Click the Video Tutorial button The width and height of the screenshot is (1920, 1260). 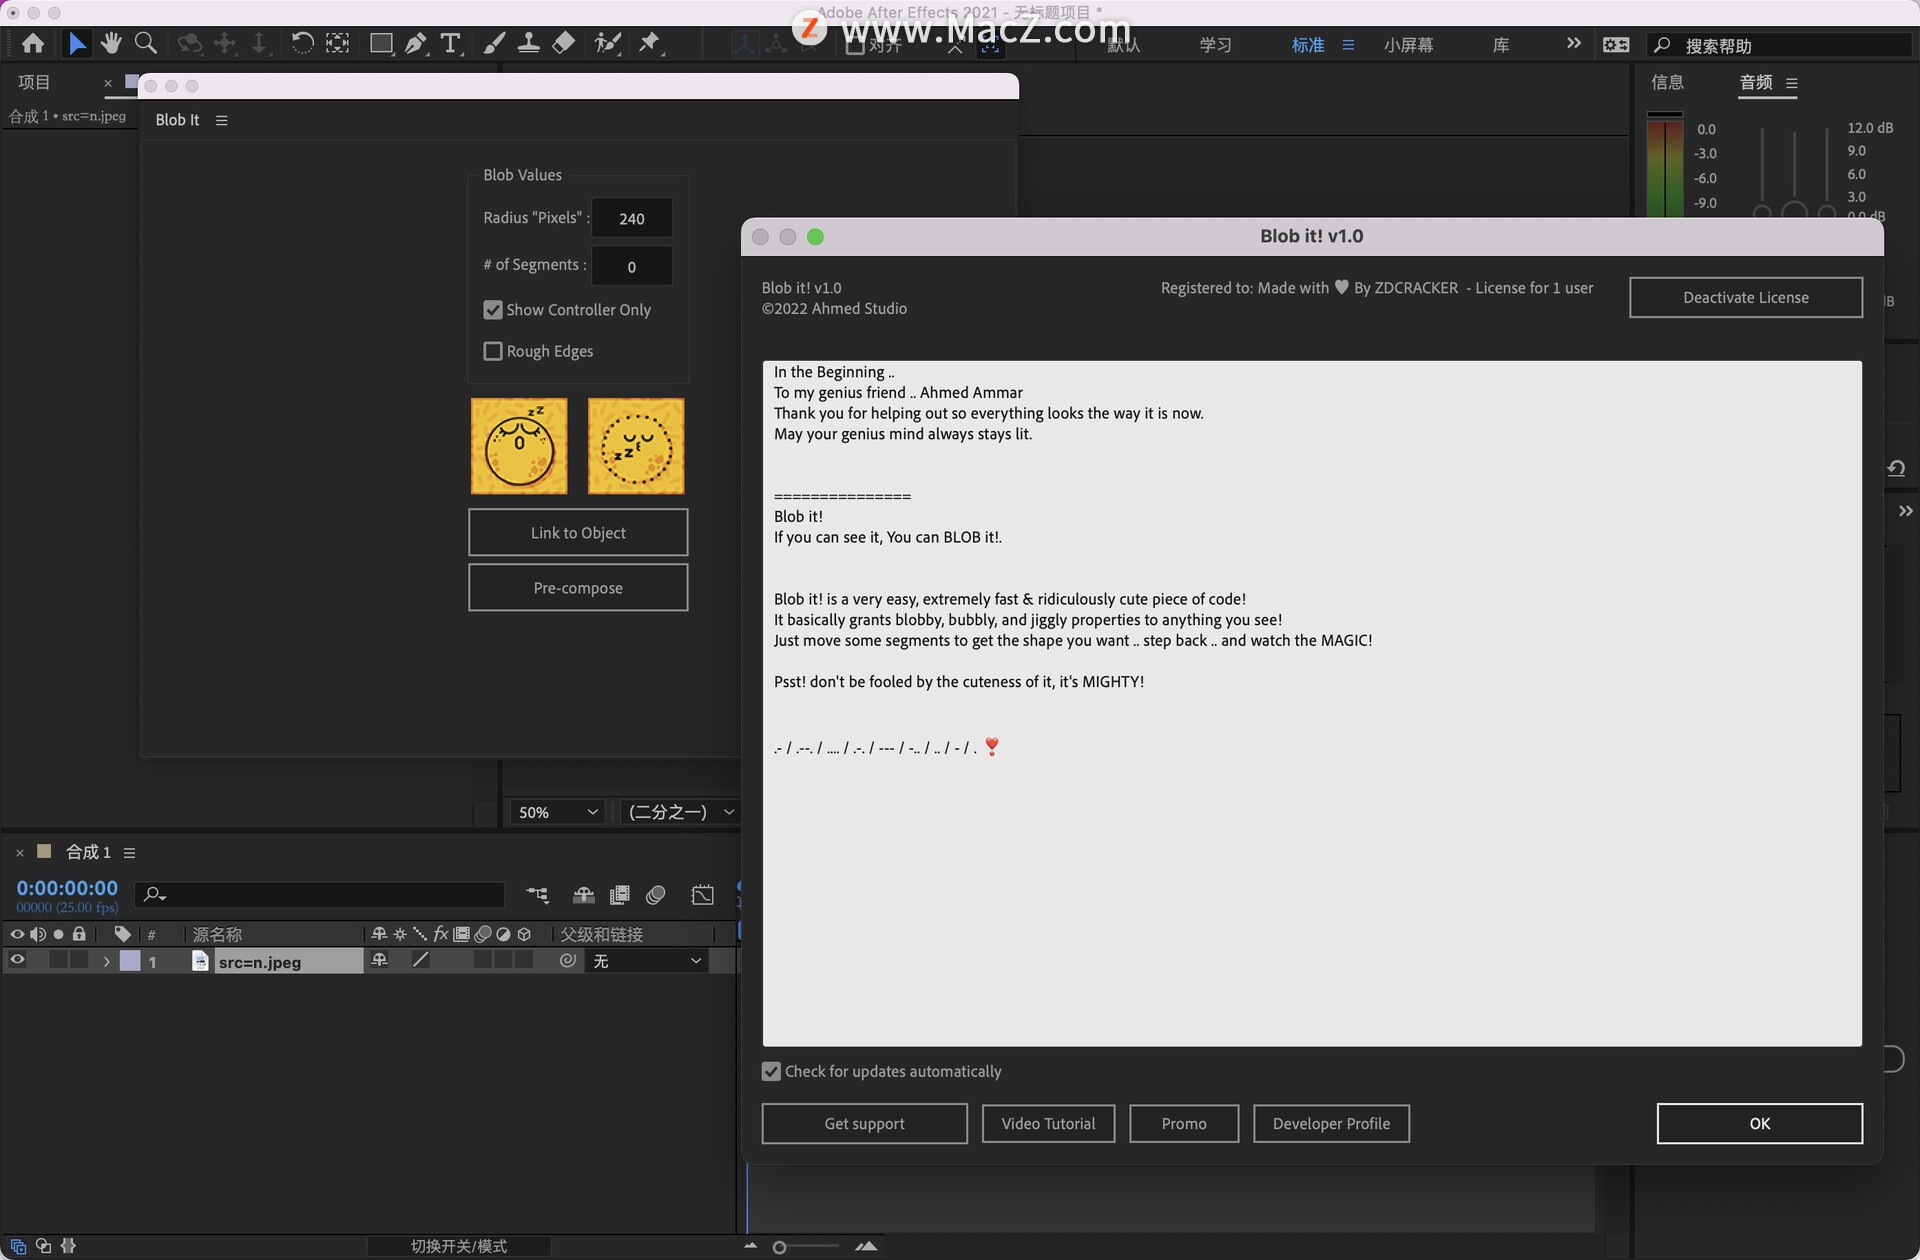1047,1123
